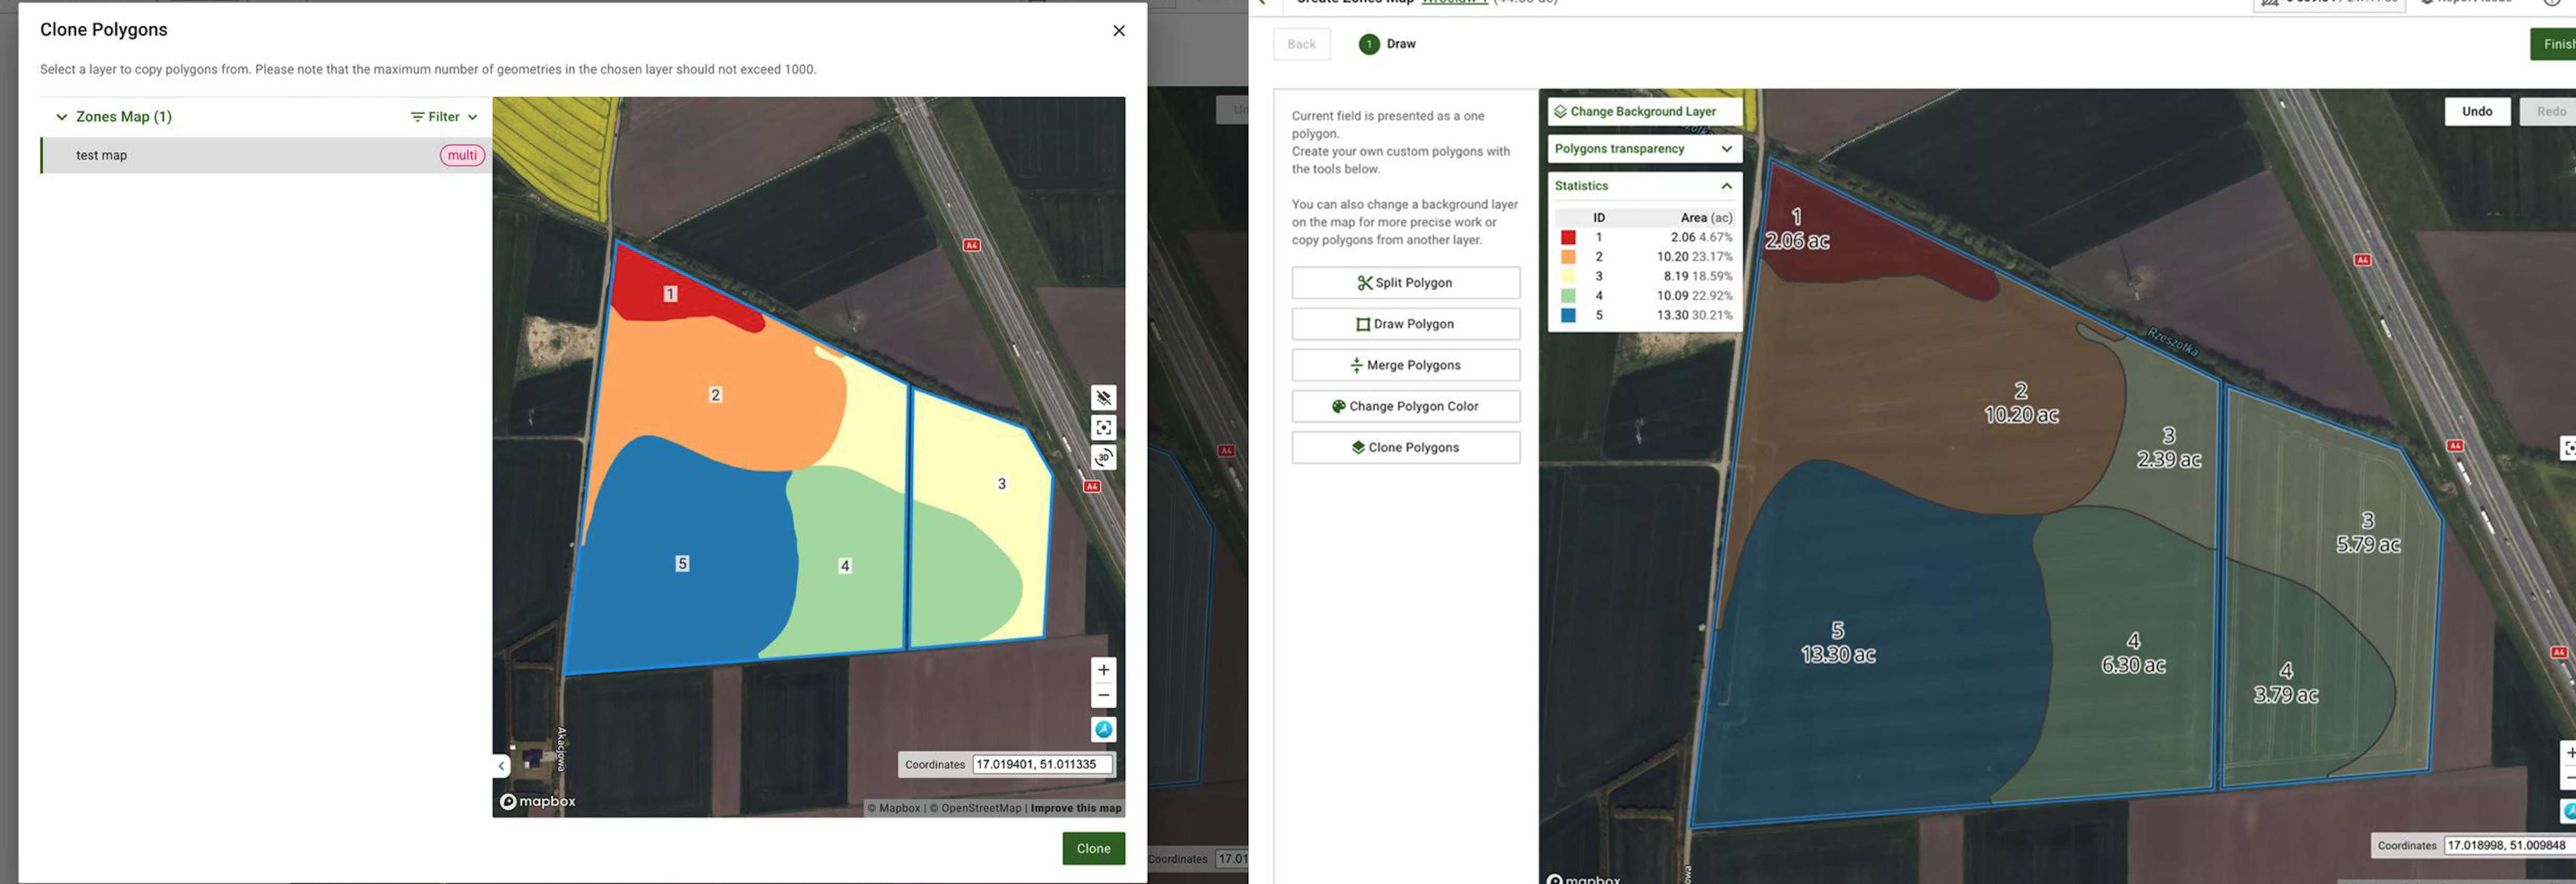Screen dimensions: 2576x884
Task: Click the Undo button
Action: pos(2477,111)
